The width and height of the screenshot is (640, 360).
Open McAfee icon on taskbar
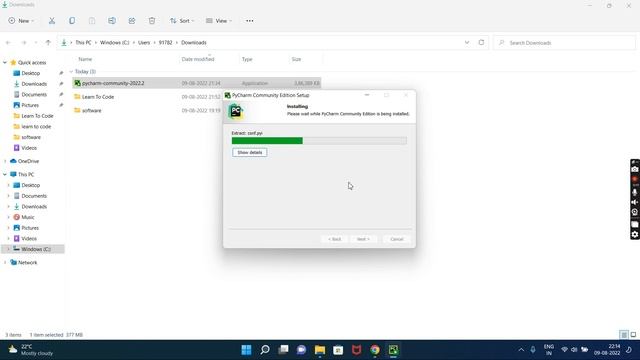(x=357, y=350)
